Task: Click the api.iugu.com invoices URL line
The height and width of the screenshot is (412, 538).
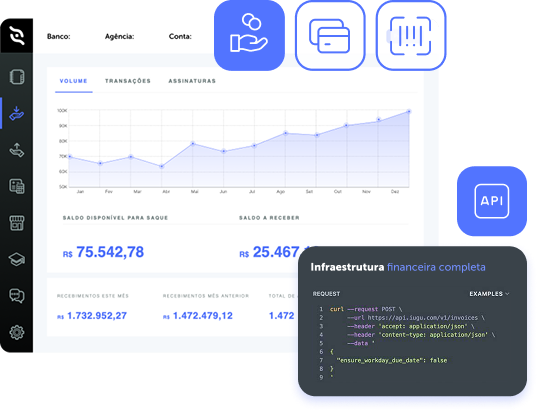Action: [x=416, y=318]
